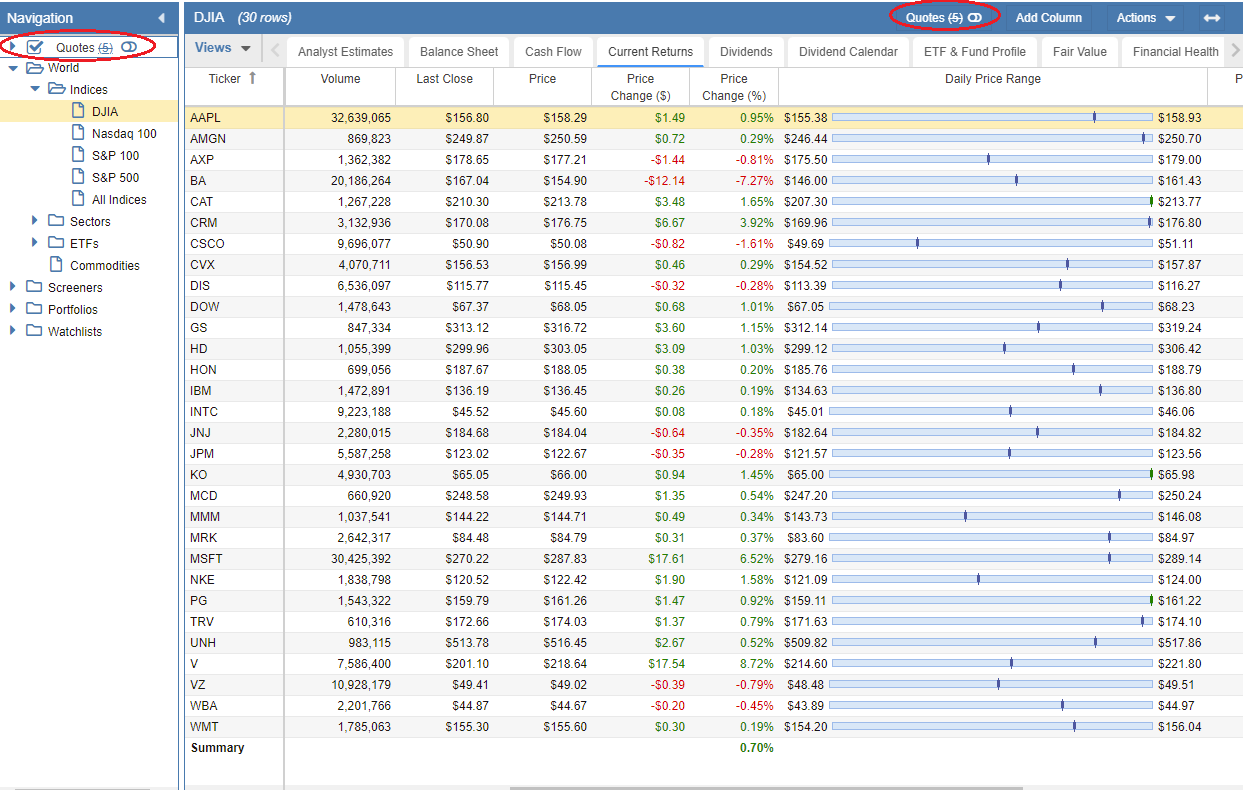Click the $513.78 last close cell
Viewport: 1243px width, 790px height.
tap(445, 642)
